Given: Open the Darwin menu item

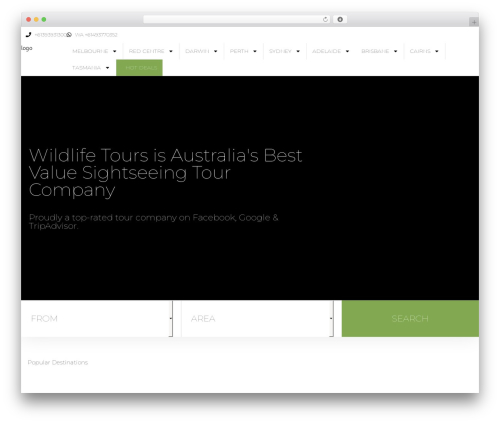Looking at the screenshot, I should 197,51.
